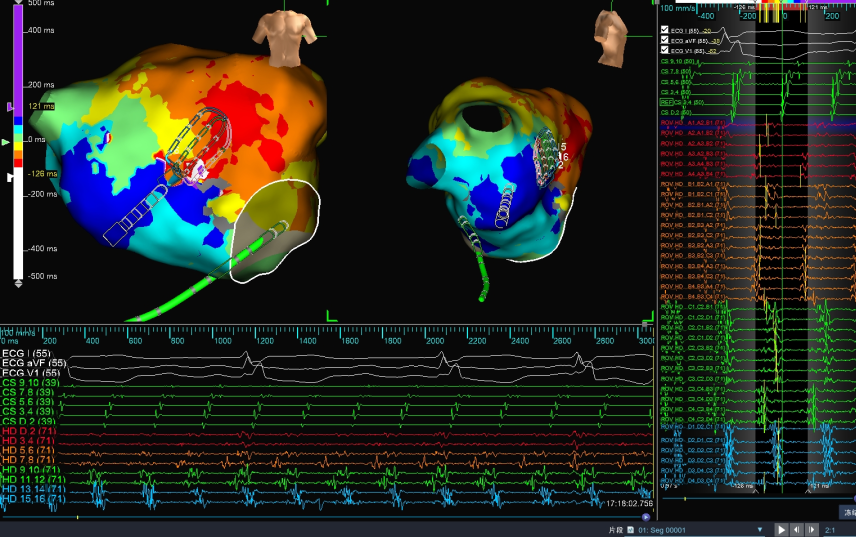The height and width of the screenshot is (537, 856).
Task: Click the timestamp 17:18:02.756
Action: [x=629, y=503]
